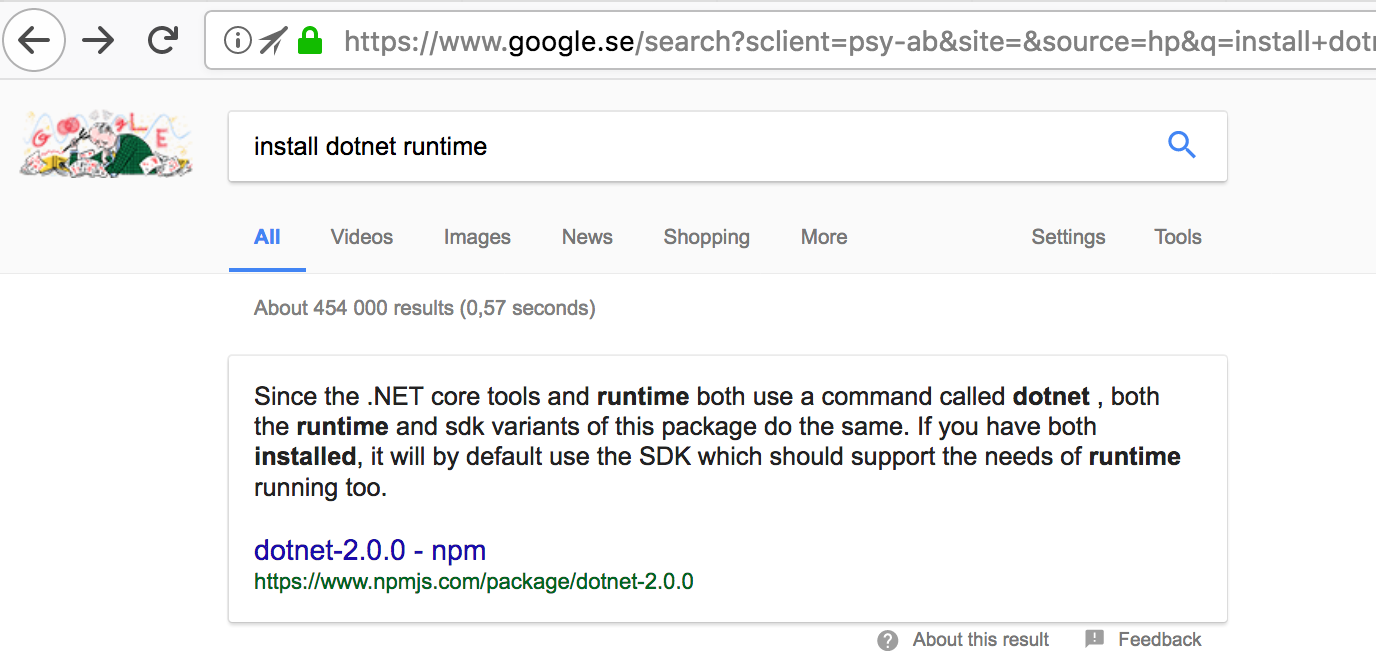The width and height of the screenshot is (1376, 652).
Task: Click the question mark icon beside About this result
Action: 888,640
